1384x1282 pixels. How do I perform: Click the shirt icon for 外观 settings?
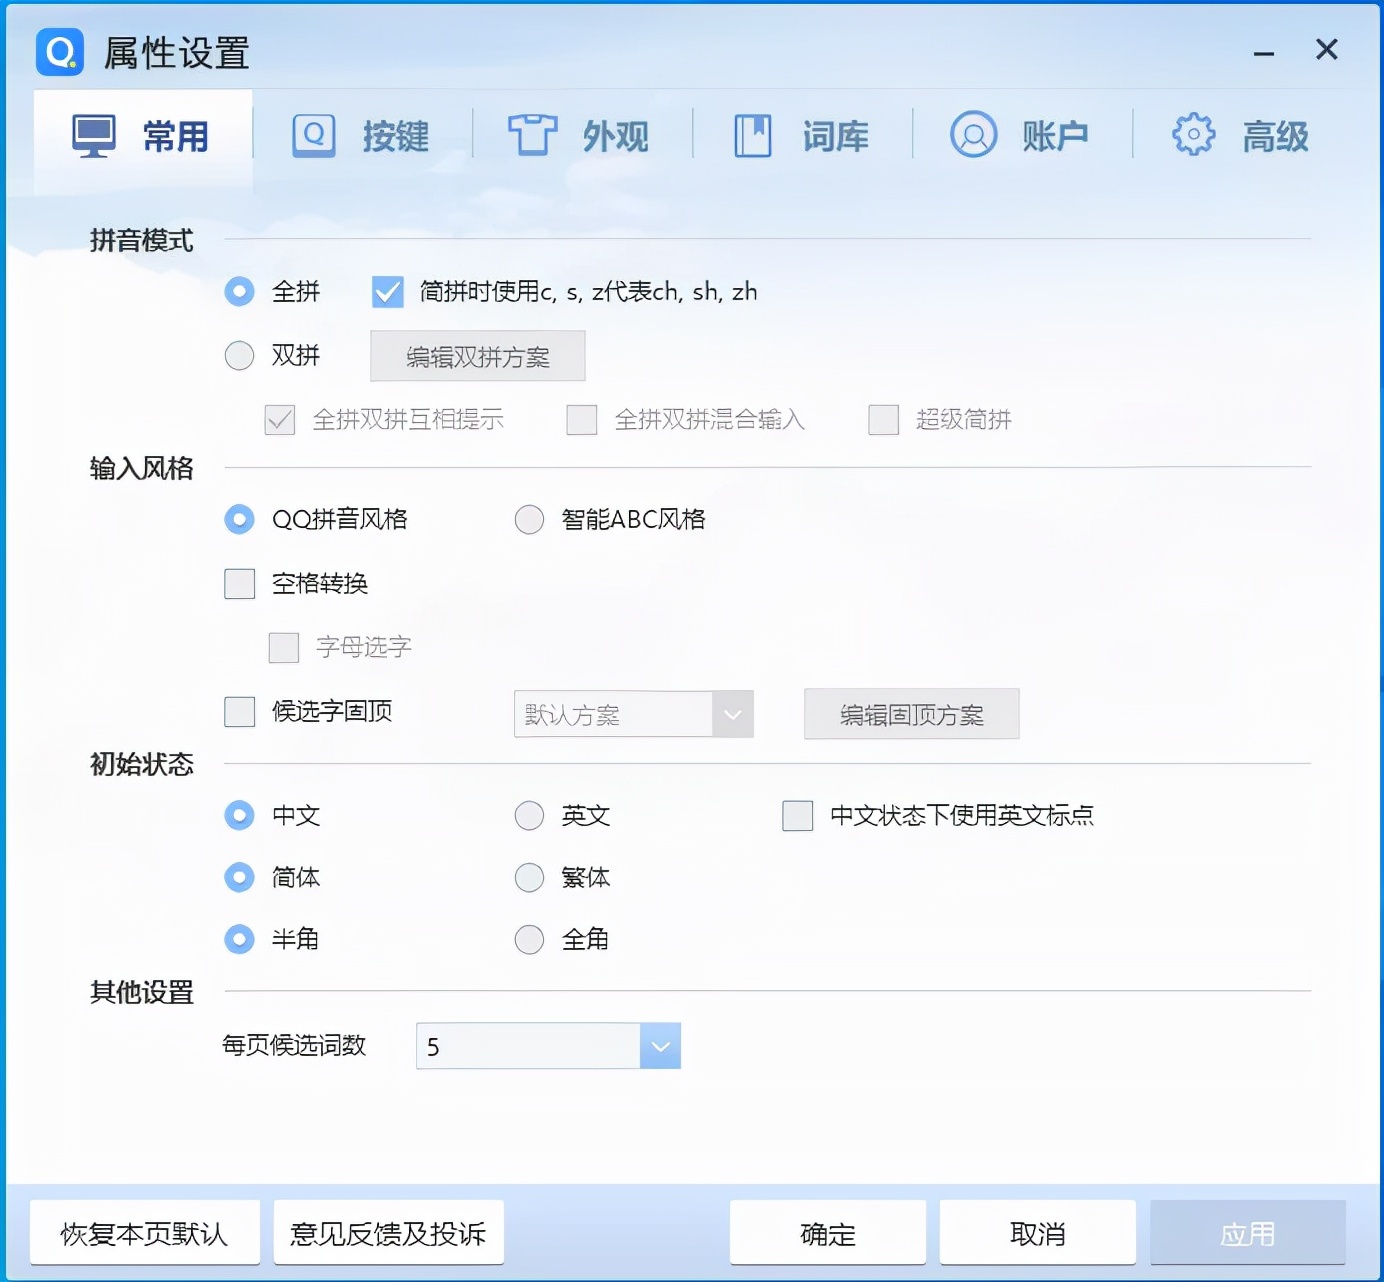[x=533, y=135]
